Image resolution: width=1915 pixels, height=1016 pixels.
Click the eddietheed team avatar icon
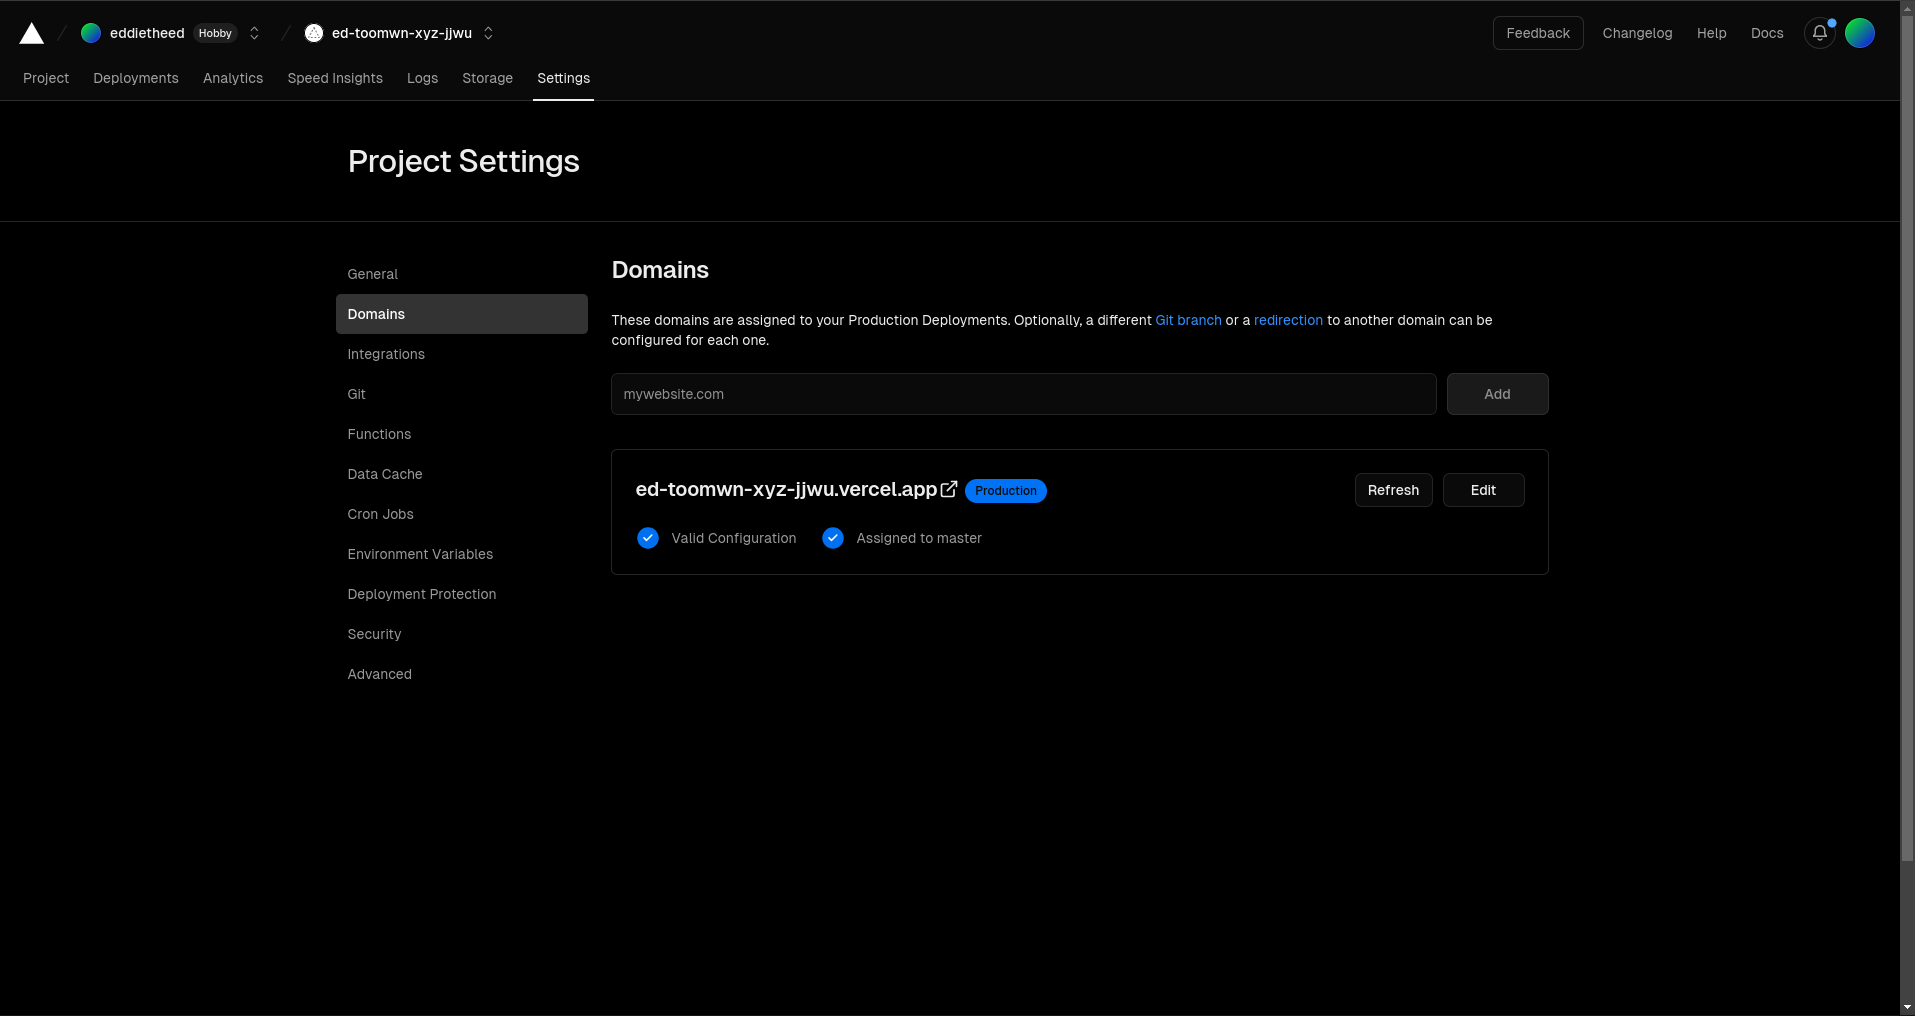(91, 33)
